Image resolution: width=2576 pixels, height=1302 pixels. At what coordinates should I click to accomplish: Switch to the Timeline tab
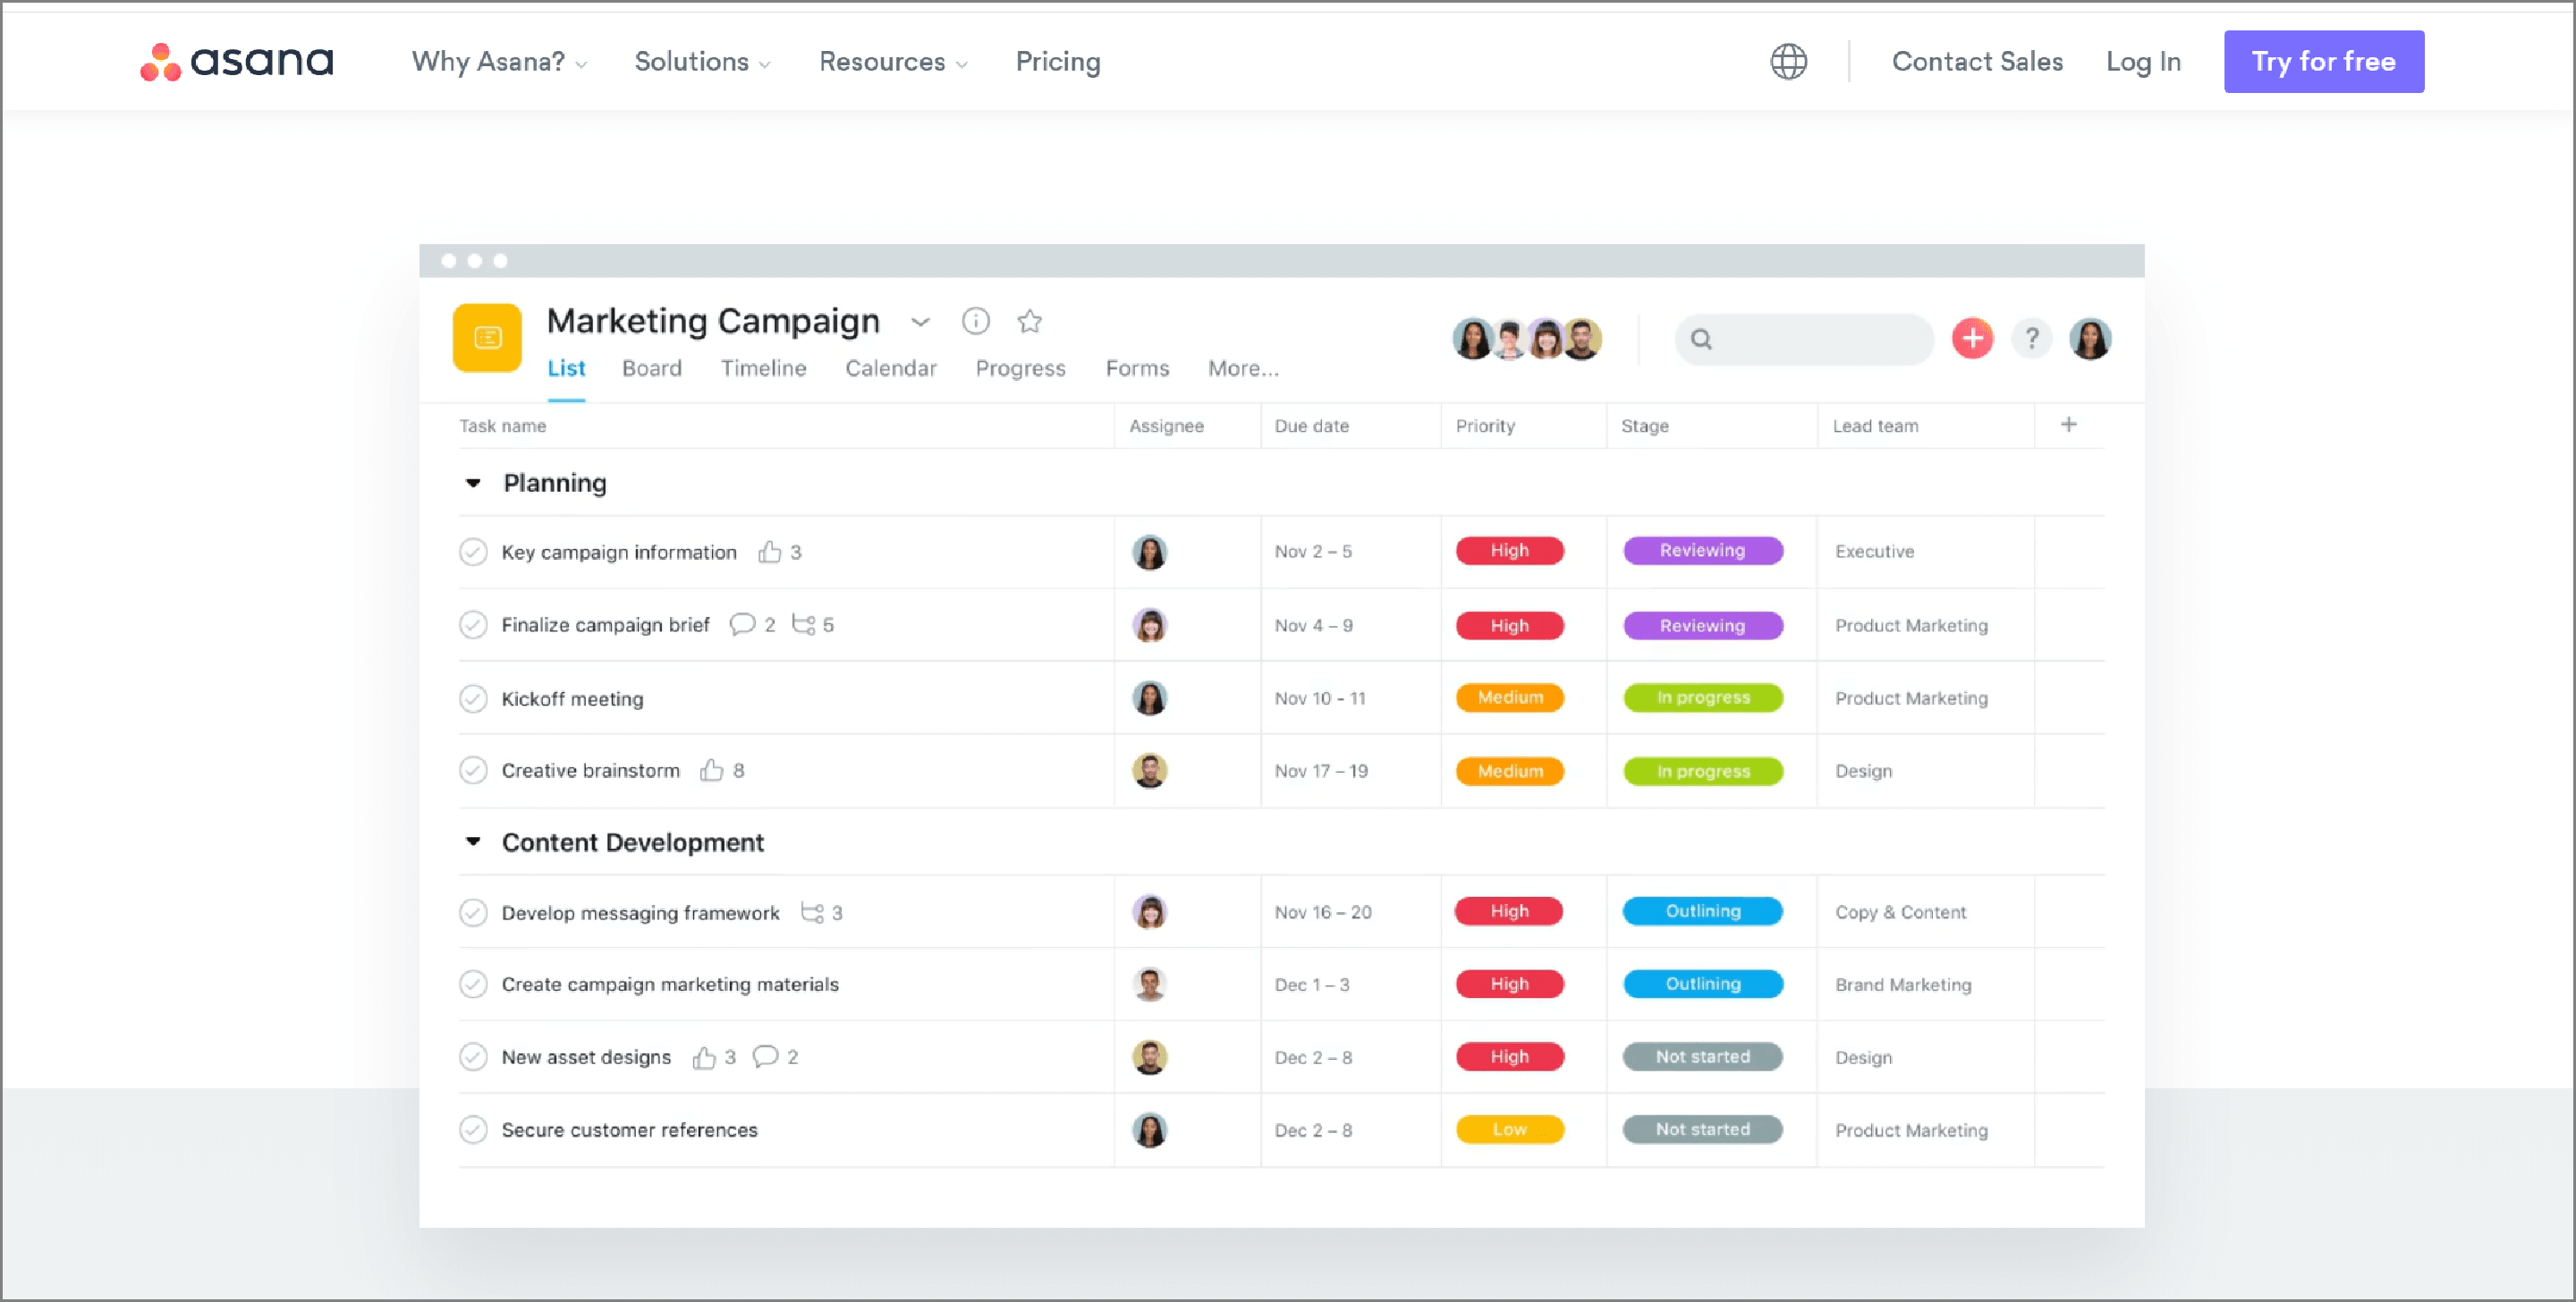[x=763, y=368]
